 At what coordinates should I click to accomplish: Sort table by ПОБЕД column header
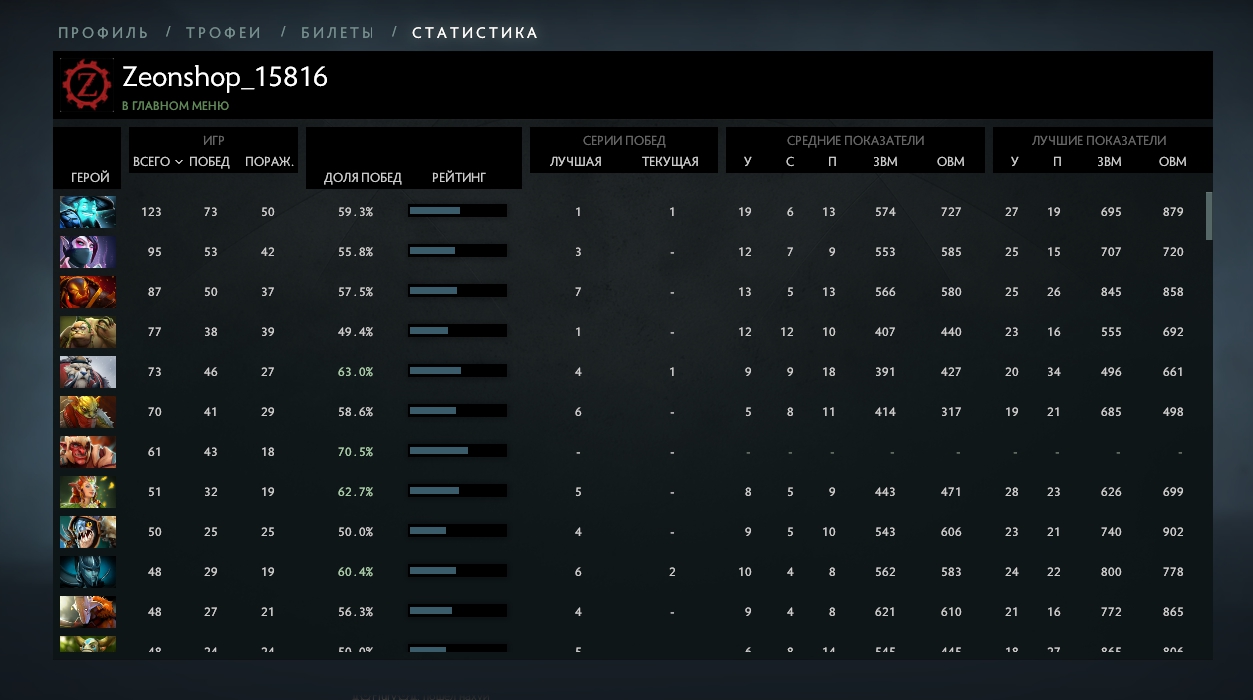209,162
